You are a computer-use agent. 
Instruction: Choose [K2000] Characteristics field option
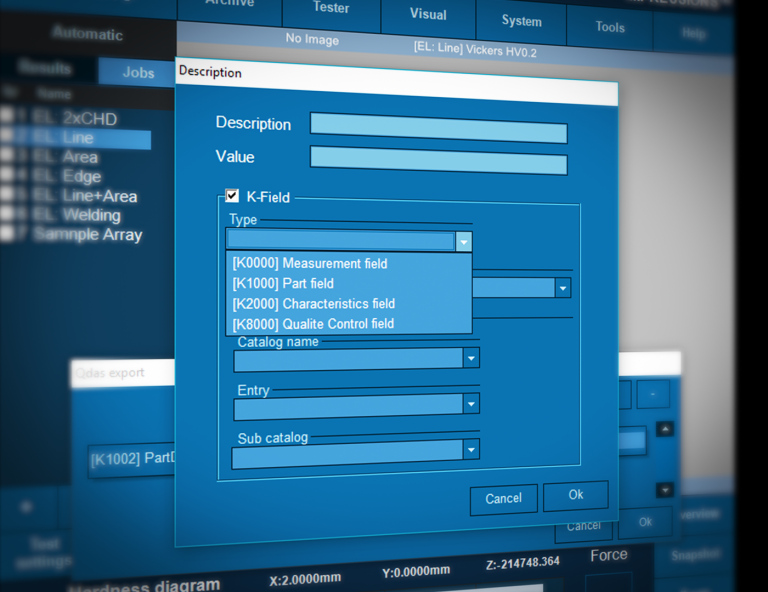coord(313,304)
